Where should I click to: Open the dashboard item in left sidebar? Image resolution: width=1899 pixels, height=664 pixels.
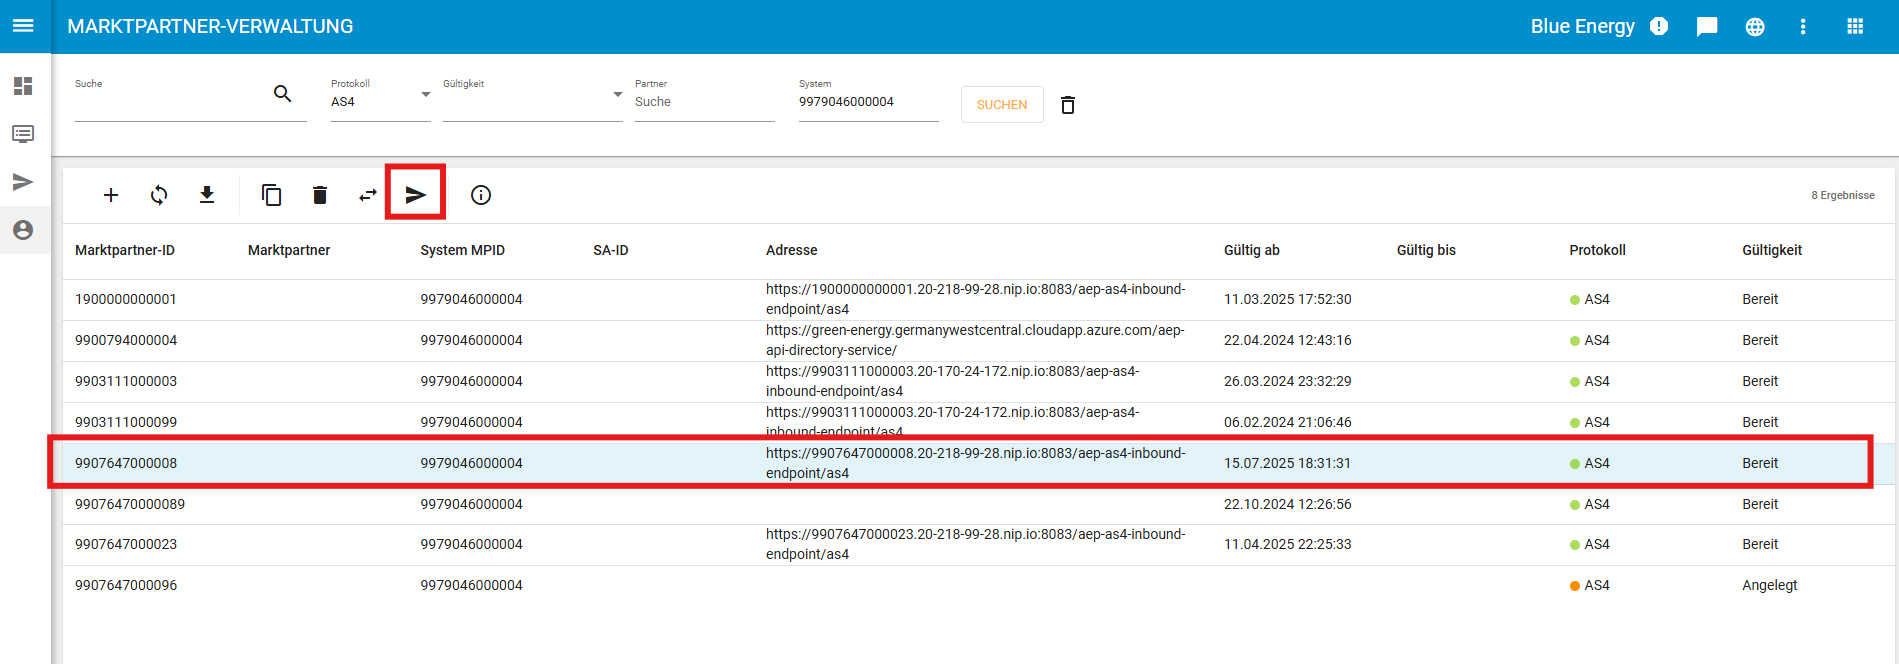click(x=23, y=86)
